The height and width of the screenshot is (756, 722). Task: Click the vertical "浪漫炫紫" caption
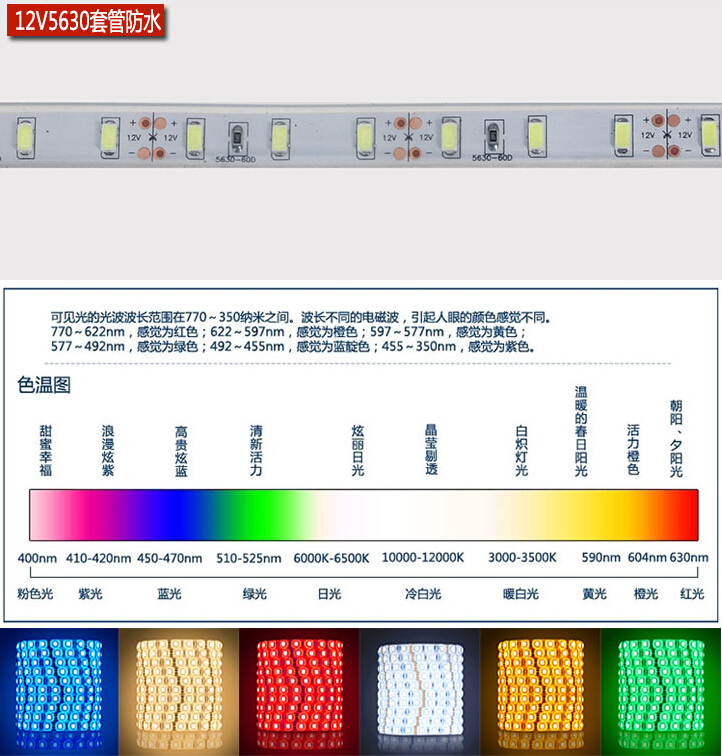108,450
